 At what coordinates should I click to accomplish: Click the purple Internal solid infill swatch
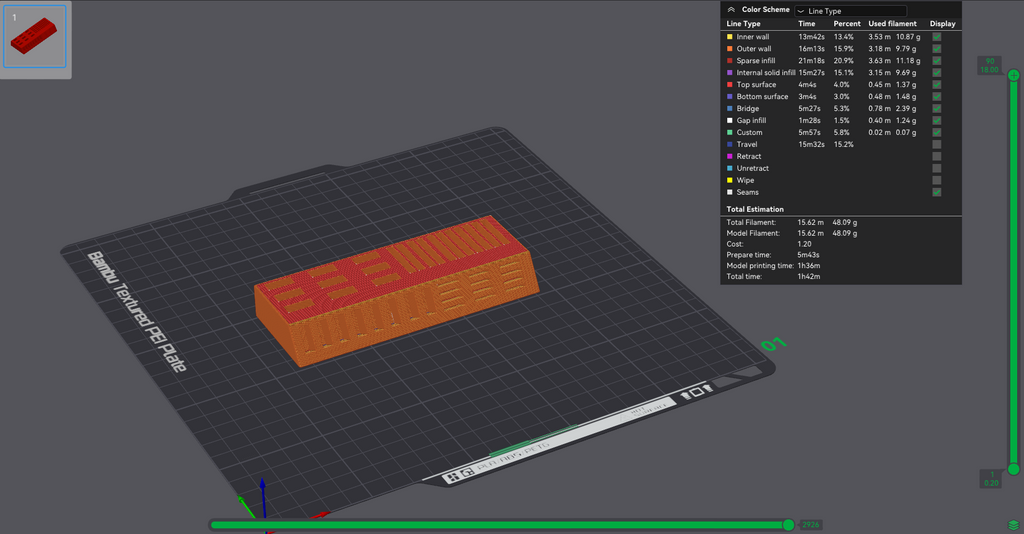pos(729,72)
